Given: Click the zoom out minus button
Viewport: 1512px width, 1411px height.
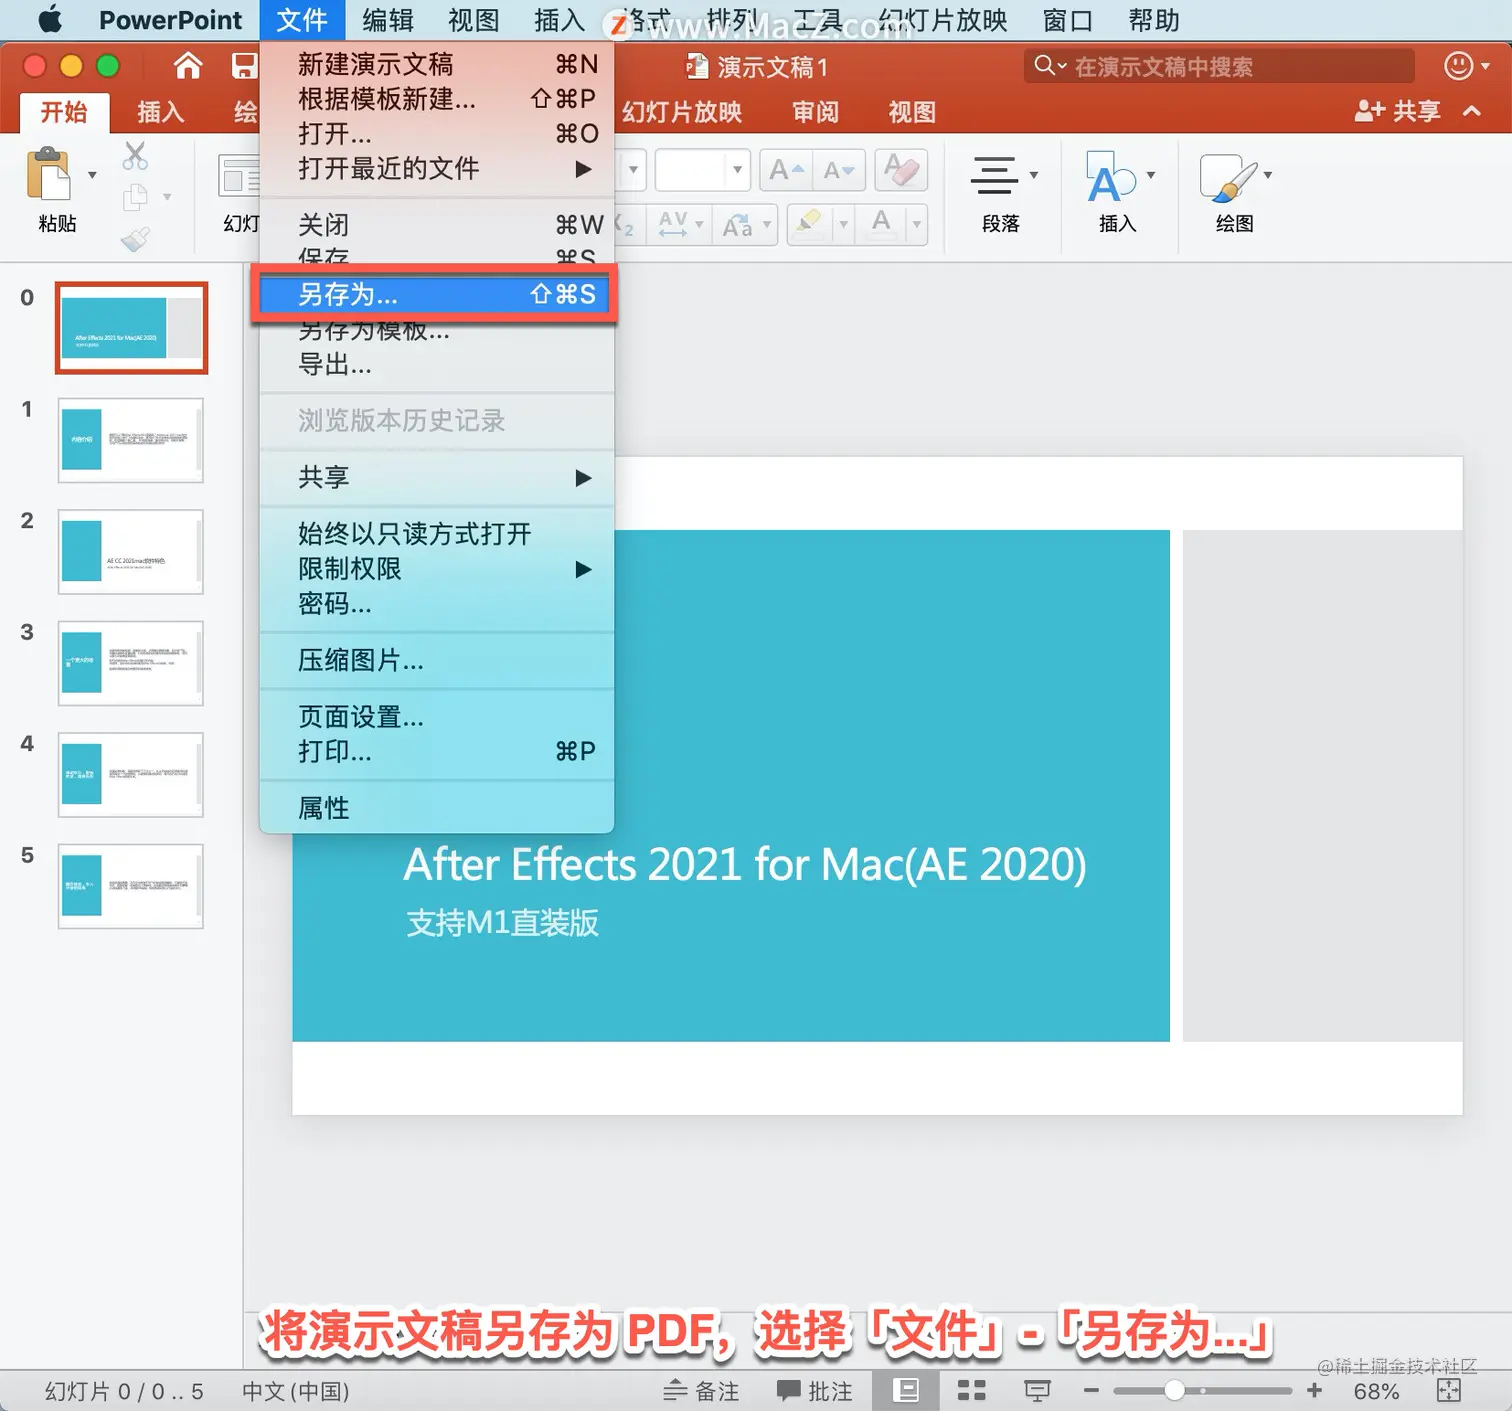Looking at the screenshot, I should click(1091, 1390).
